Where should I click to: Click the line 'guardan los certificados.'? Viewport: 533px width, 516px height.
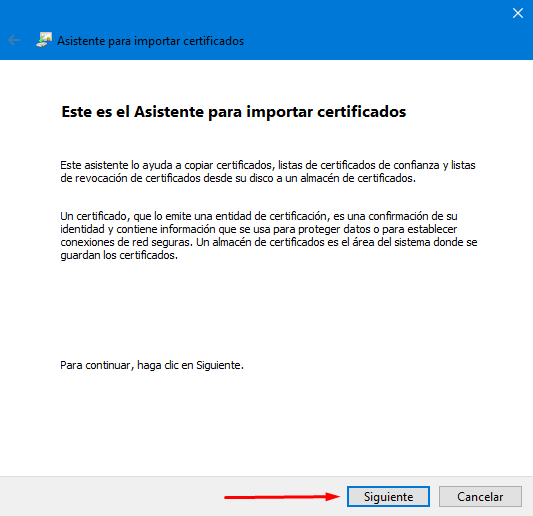tap(119, 255)
